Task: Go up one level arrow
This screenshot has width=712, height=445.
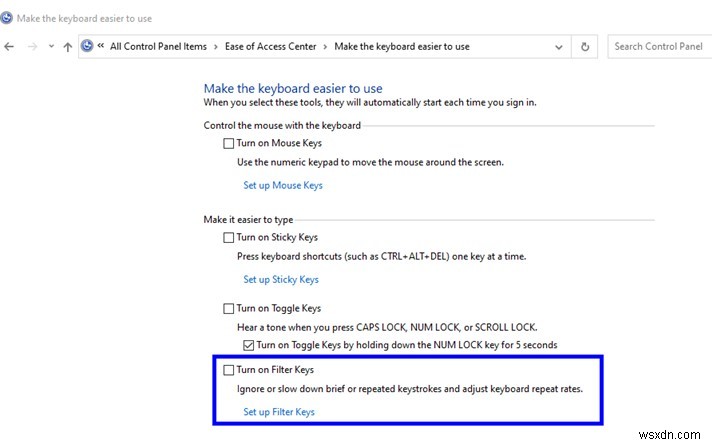Action: [68, 47]
